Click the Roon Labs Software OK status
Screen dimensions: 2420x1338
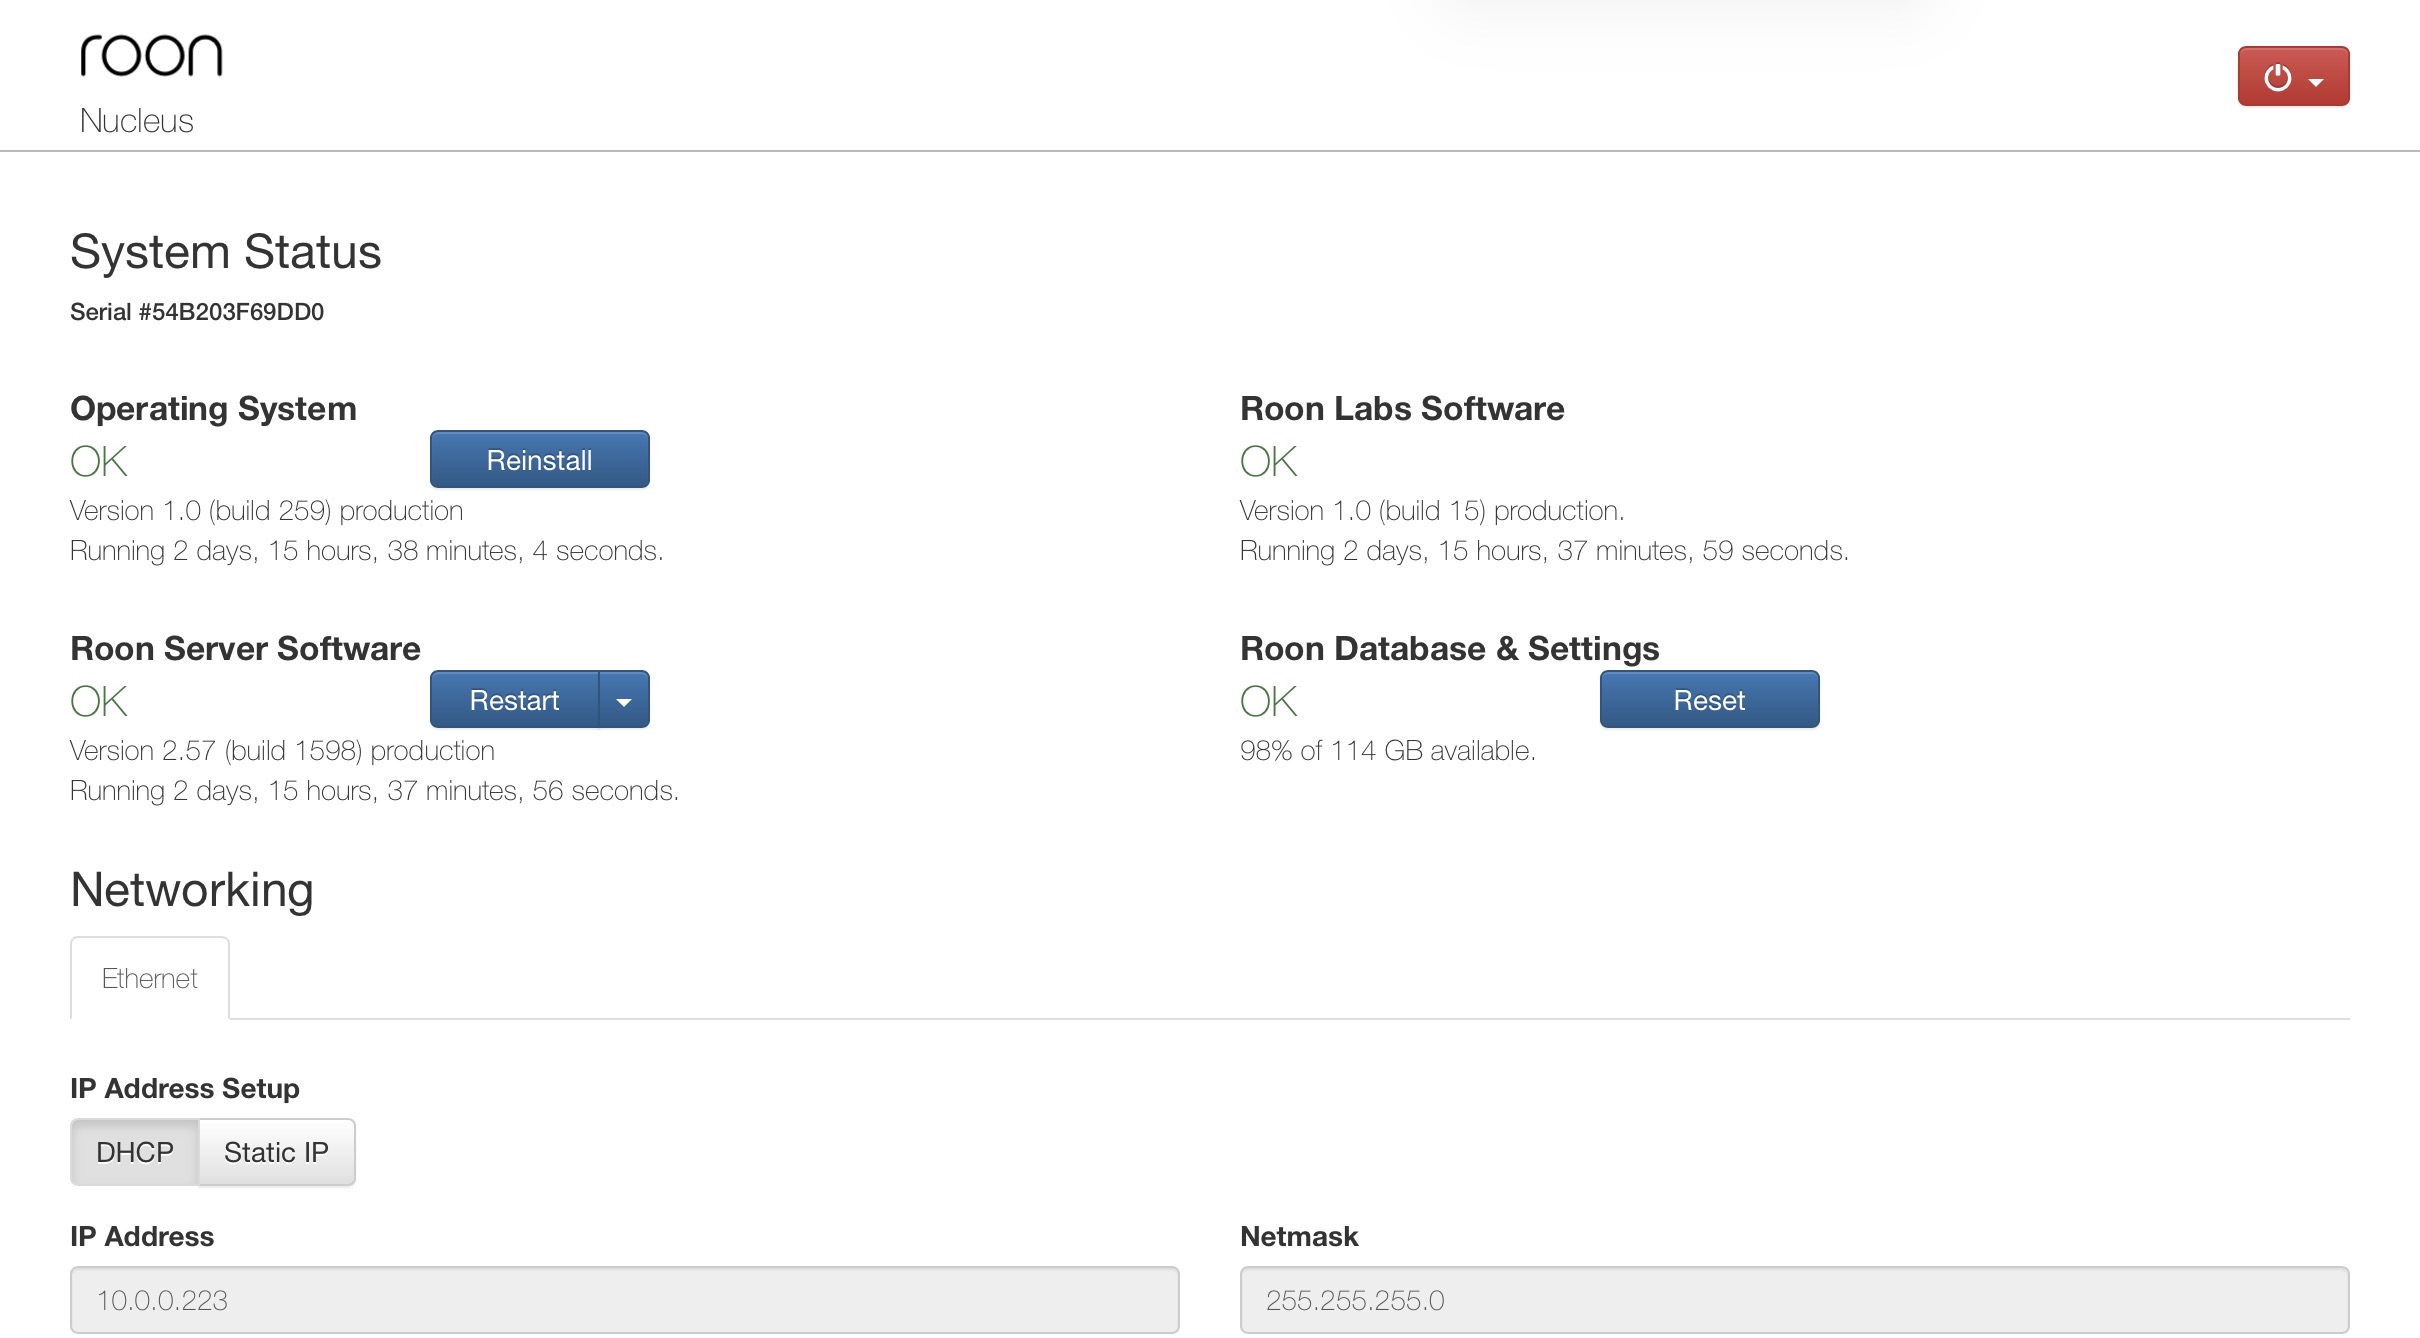tap(1268, 462)
